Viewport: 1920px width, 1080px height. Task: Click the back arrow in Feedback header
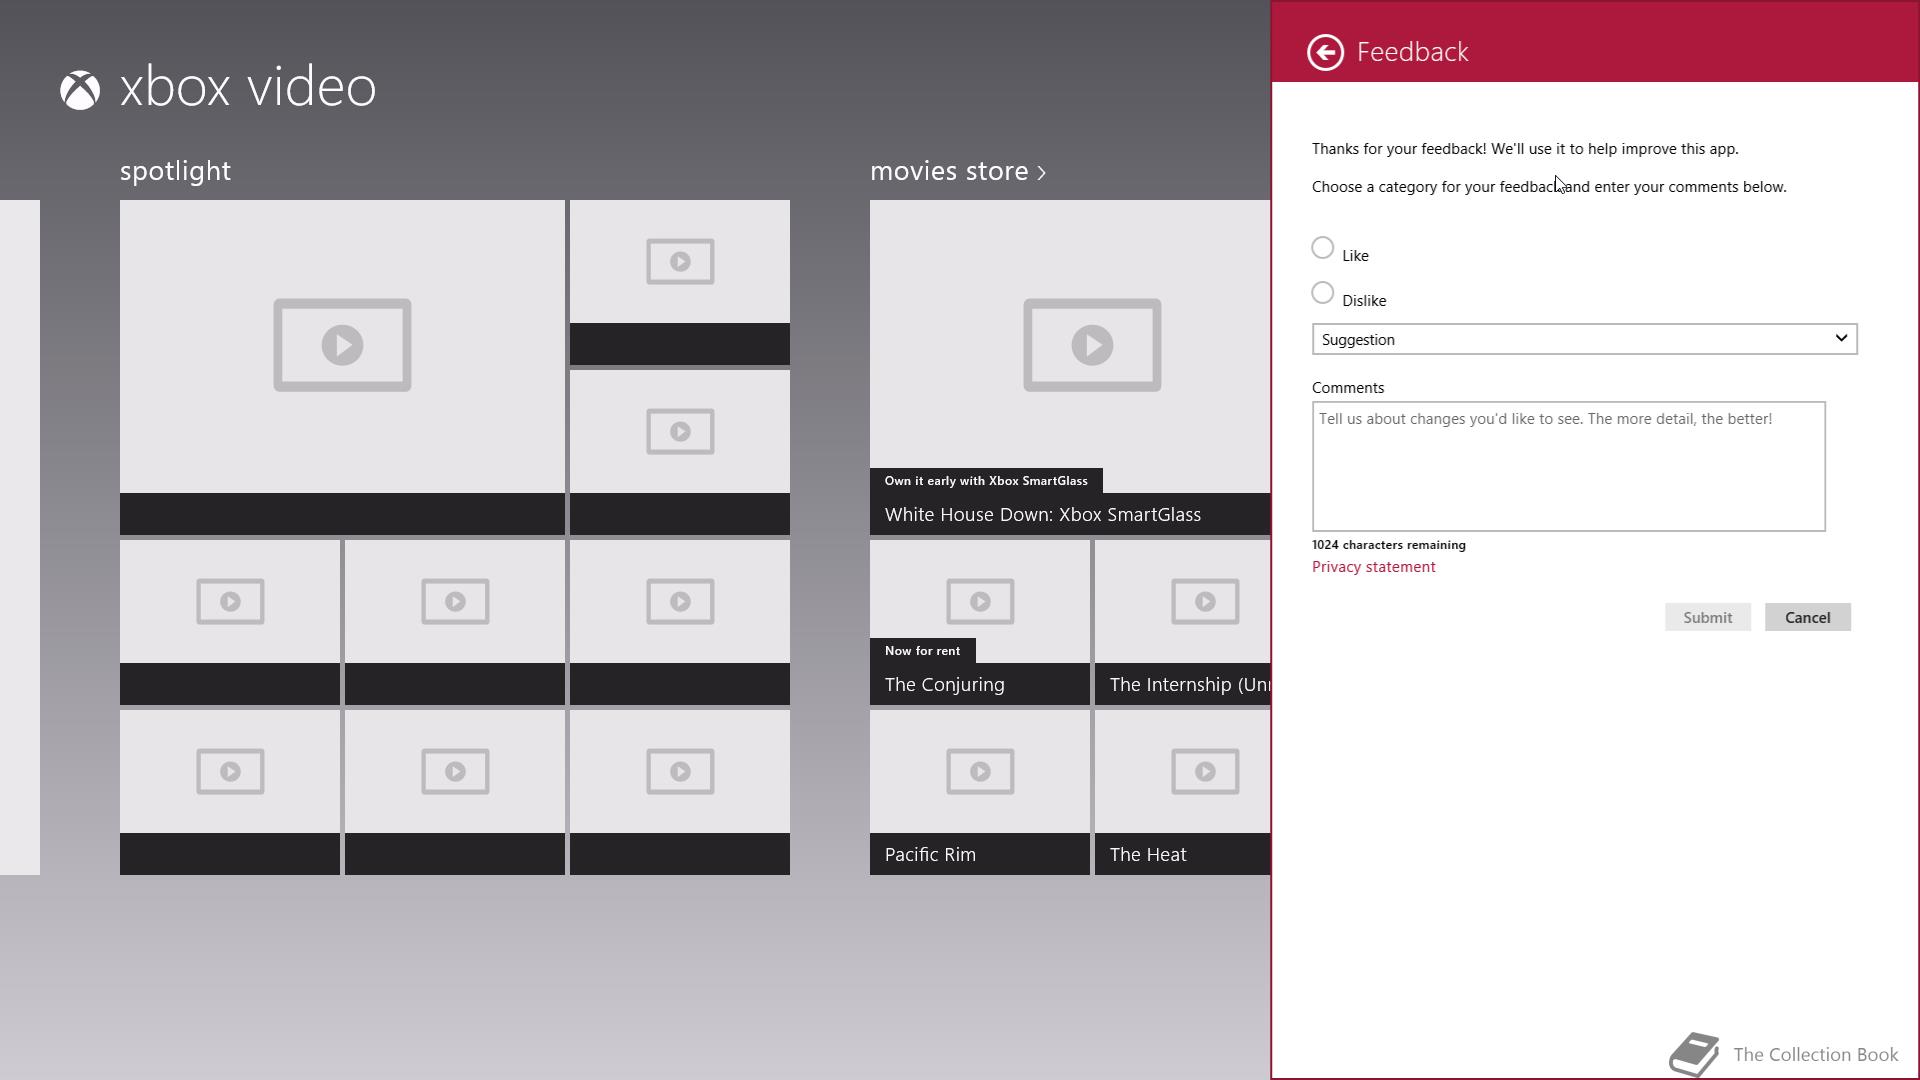1325,52
